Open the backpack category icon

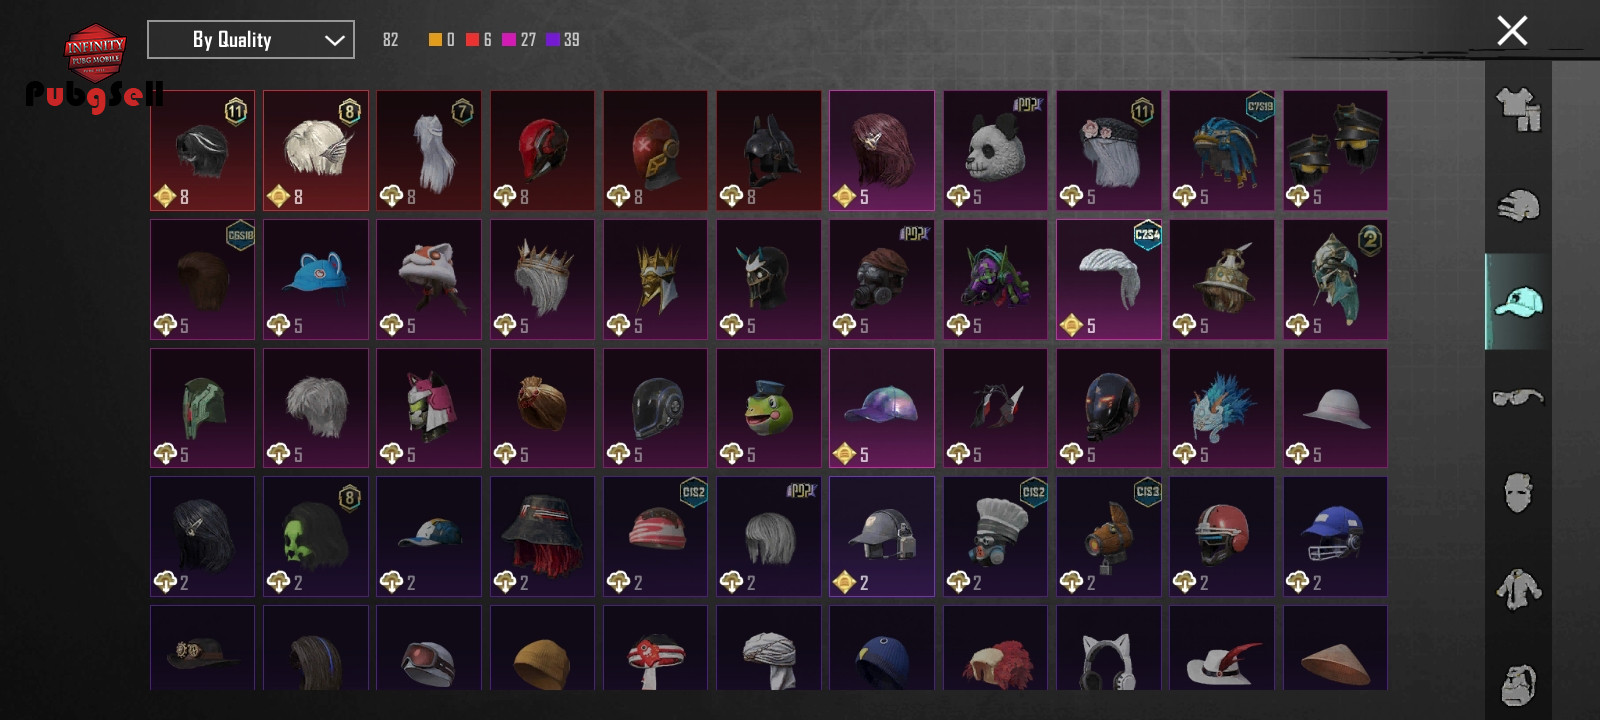1518,684
